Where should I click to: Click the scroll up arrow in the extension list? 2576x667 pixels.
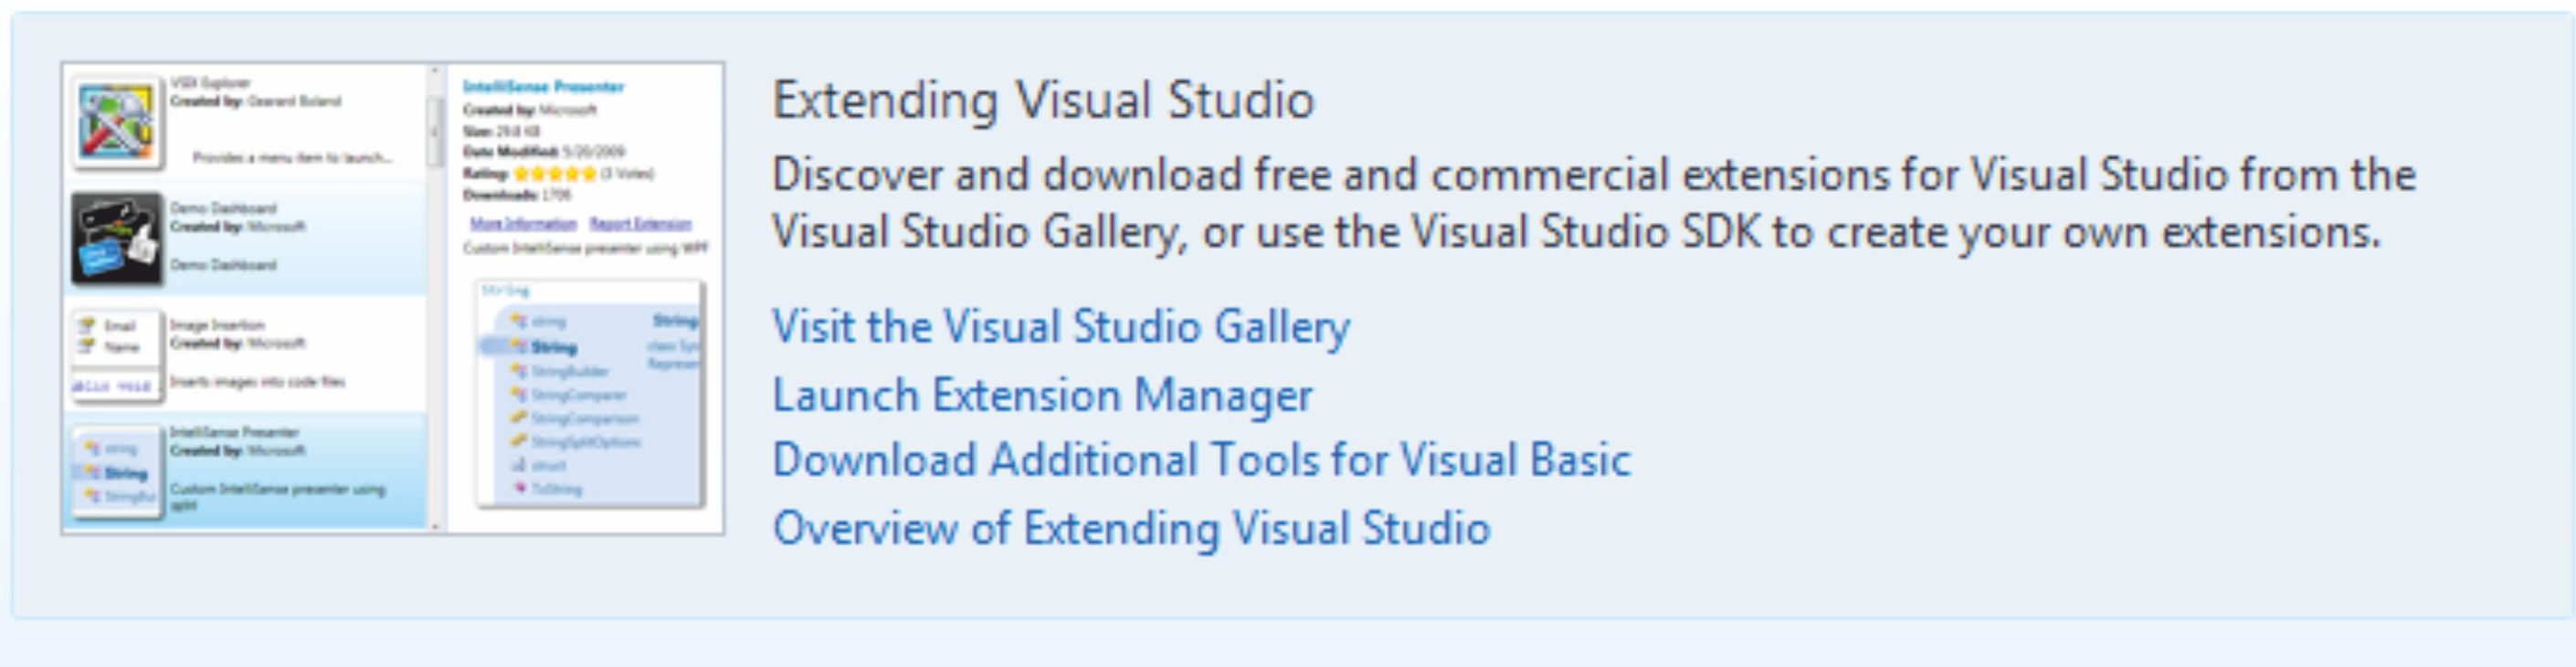[x=435, y=72]
